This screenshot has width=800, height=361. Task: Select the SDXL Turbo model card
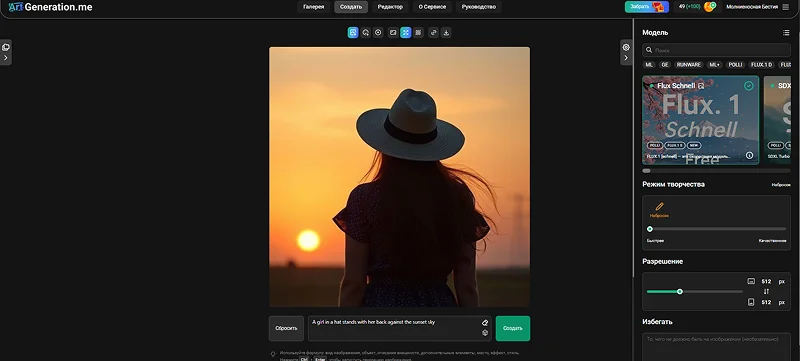(777, 120)
